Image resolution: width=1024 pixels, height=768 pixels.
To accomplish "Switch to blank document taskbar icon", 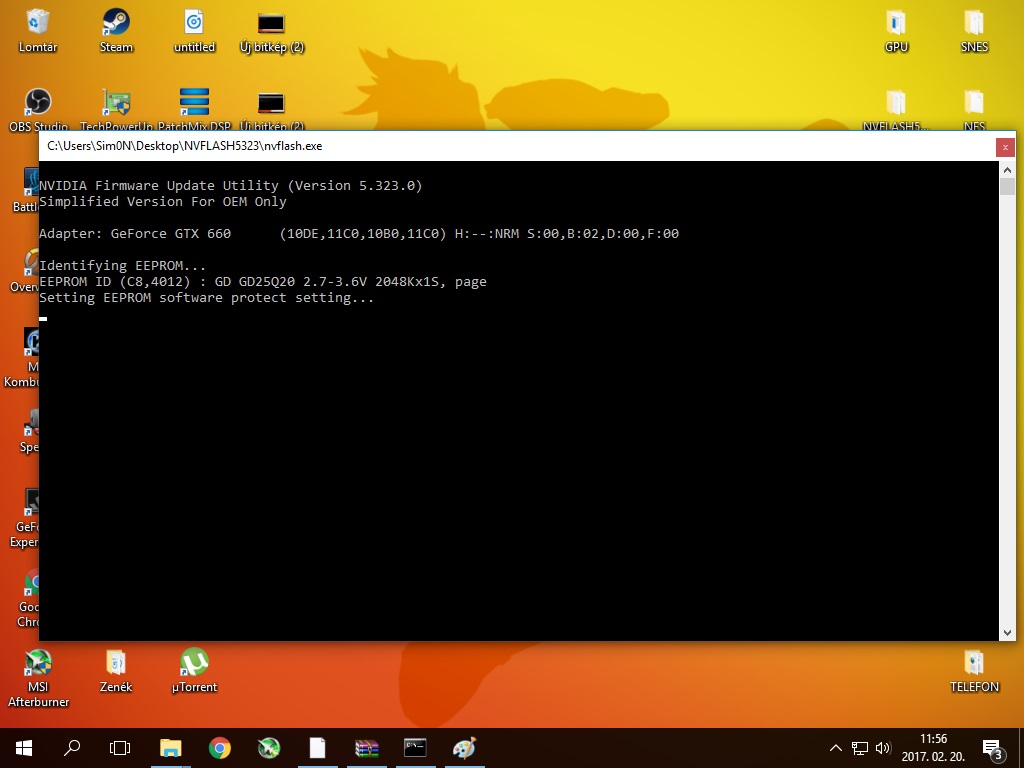I will (x=317, y=748).
